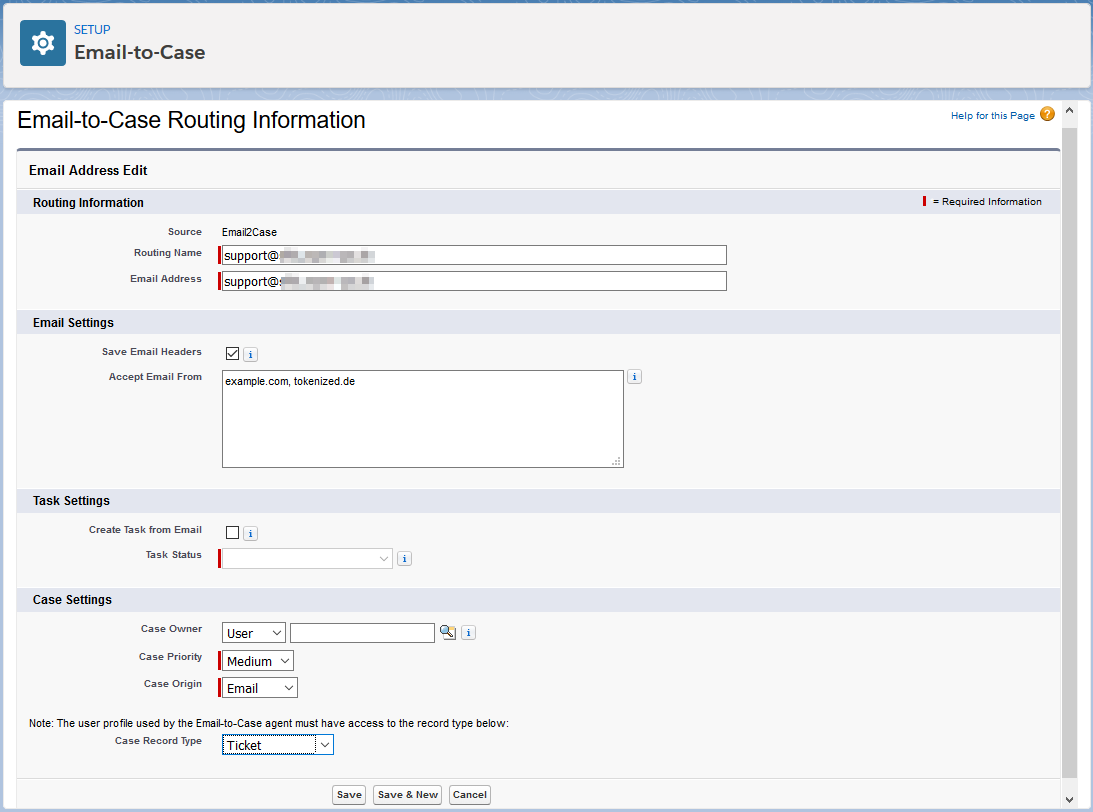Image resolution: width=1093 pixels, height=812 pixels.
Task: Click the Case Settings section header
Action: [x=72, y=599]
